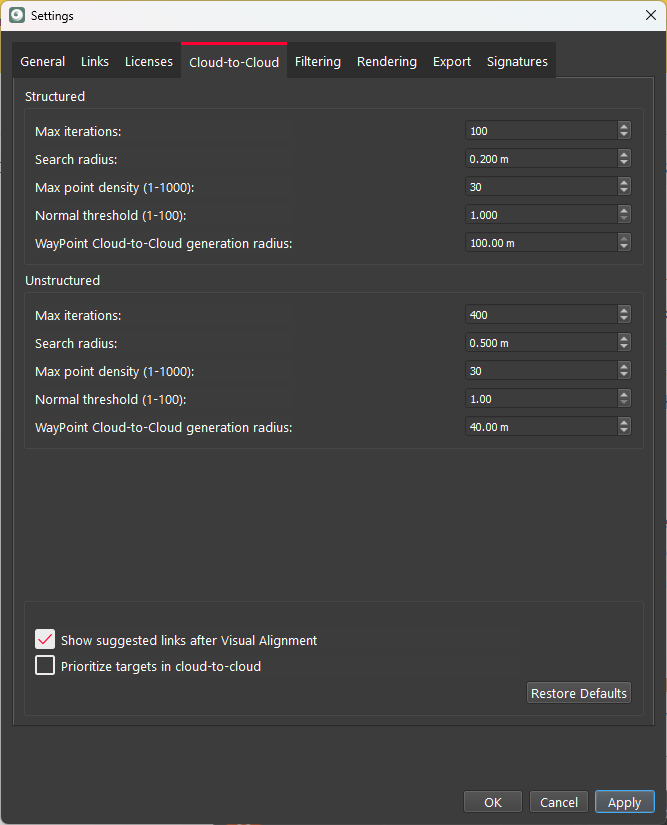Screen dimensions: 667x825
Task: Click the Settings app icon in title bar
Action: [x=16, y=15]
